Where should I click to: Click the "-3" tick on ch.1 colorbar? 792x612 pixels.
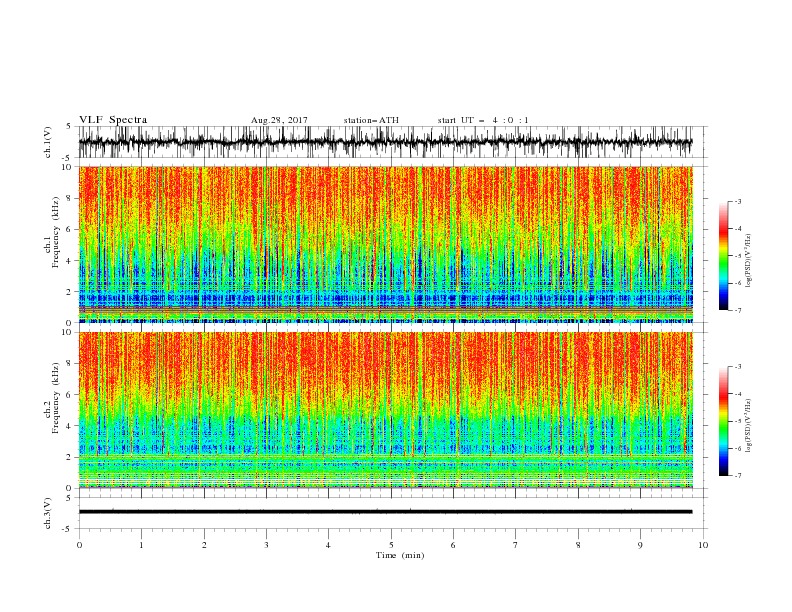(x=737, y=201)
